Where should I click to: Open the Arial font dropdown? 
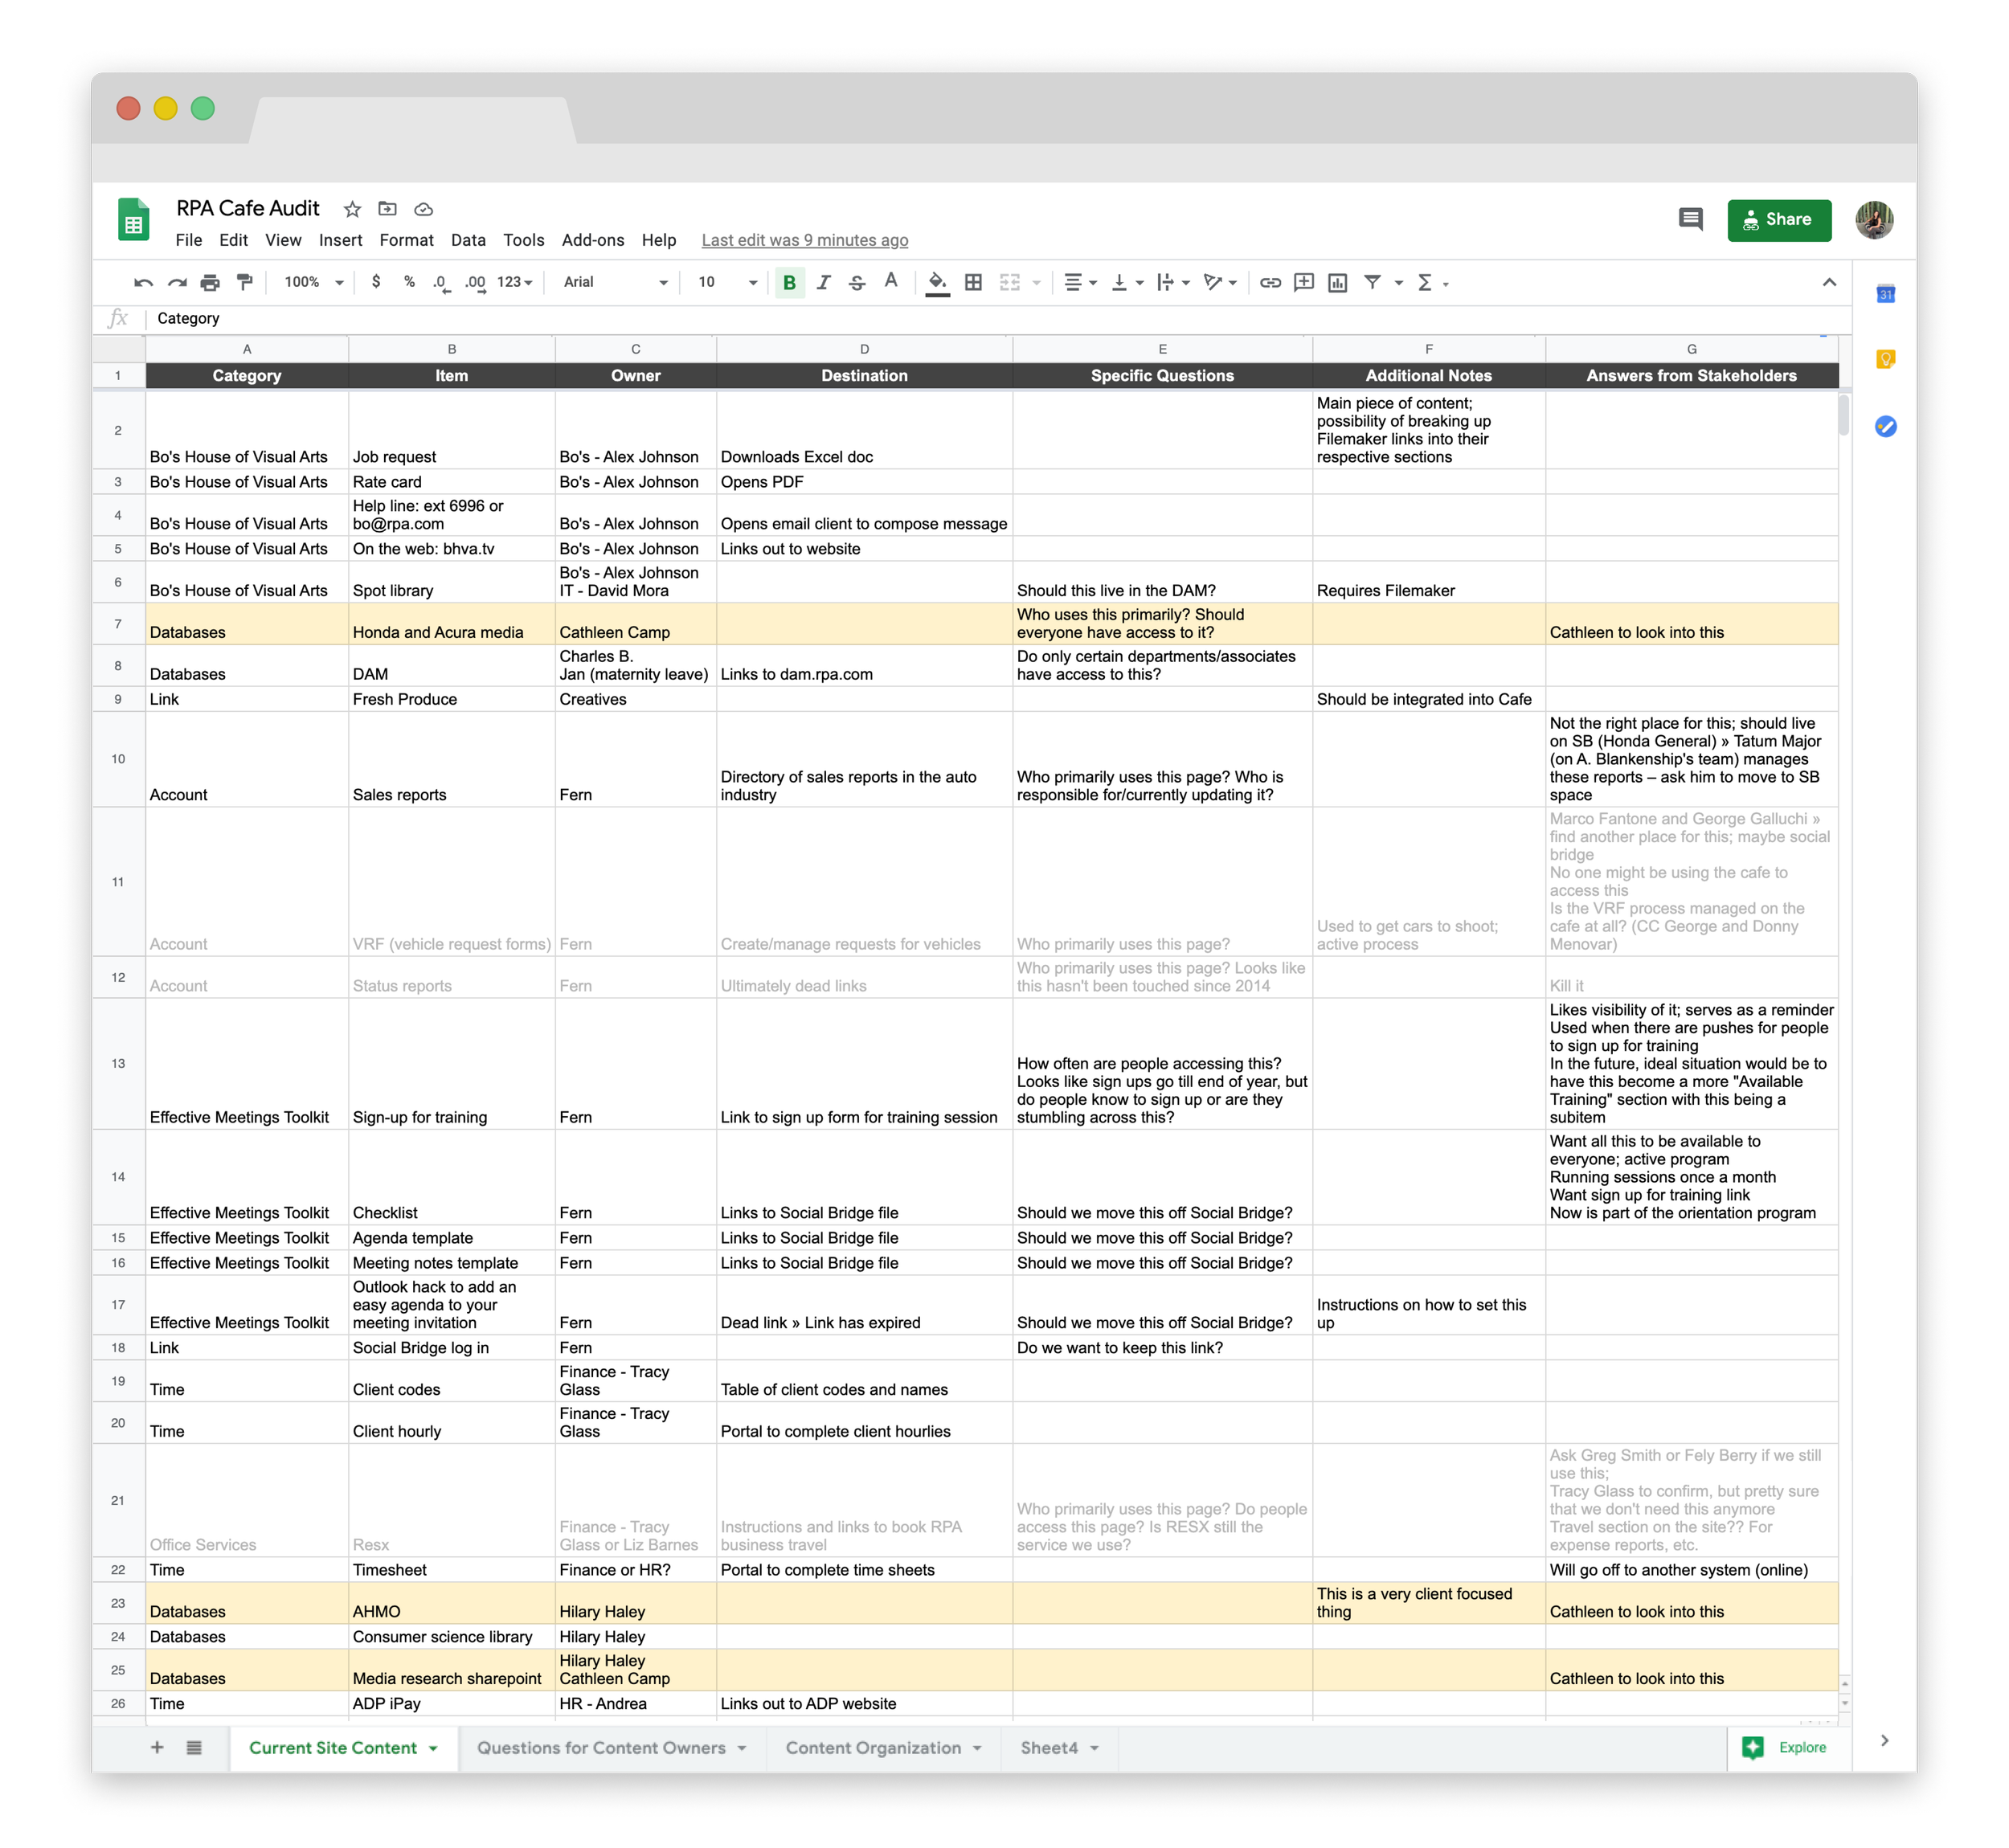coord(615,283)
